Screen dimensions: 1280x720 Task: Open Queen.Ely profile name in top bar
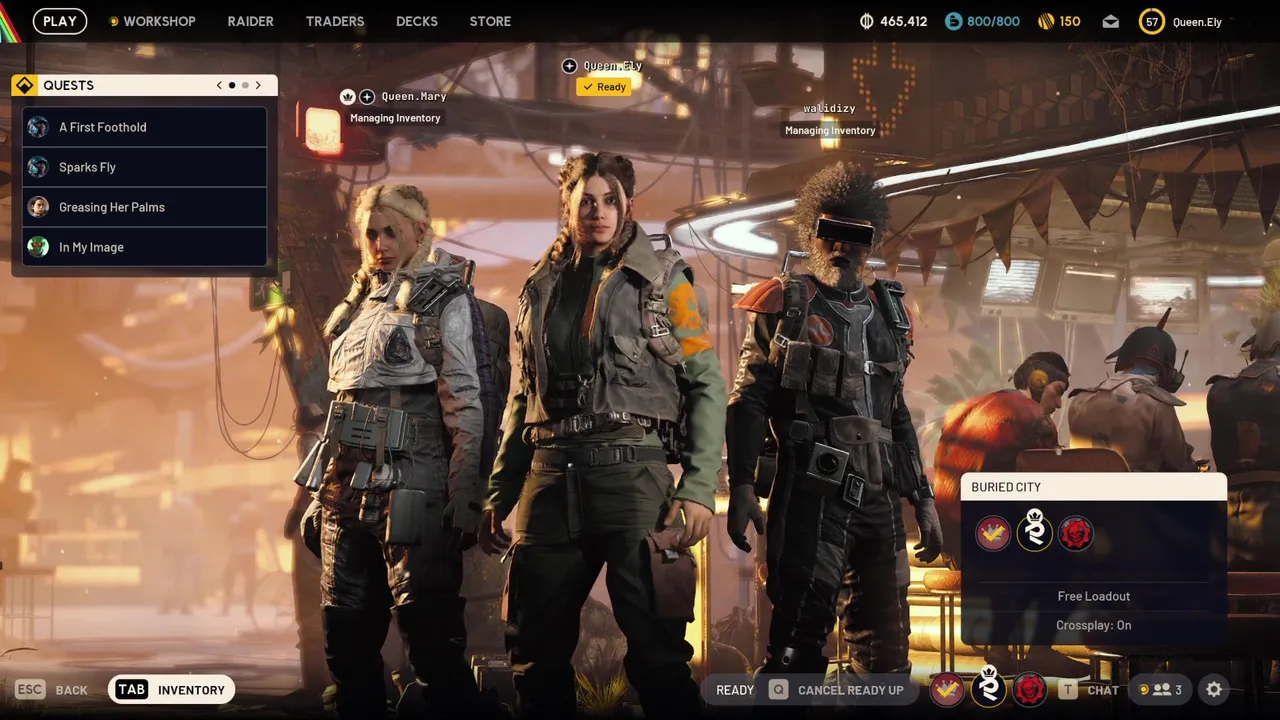click(1197, 22)
